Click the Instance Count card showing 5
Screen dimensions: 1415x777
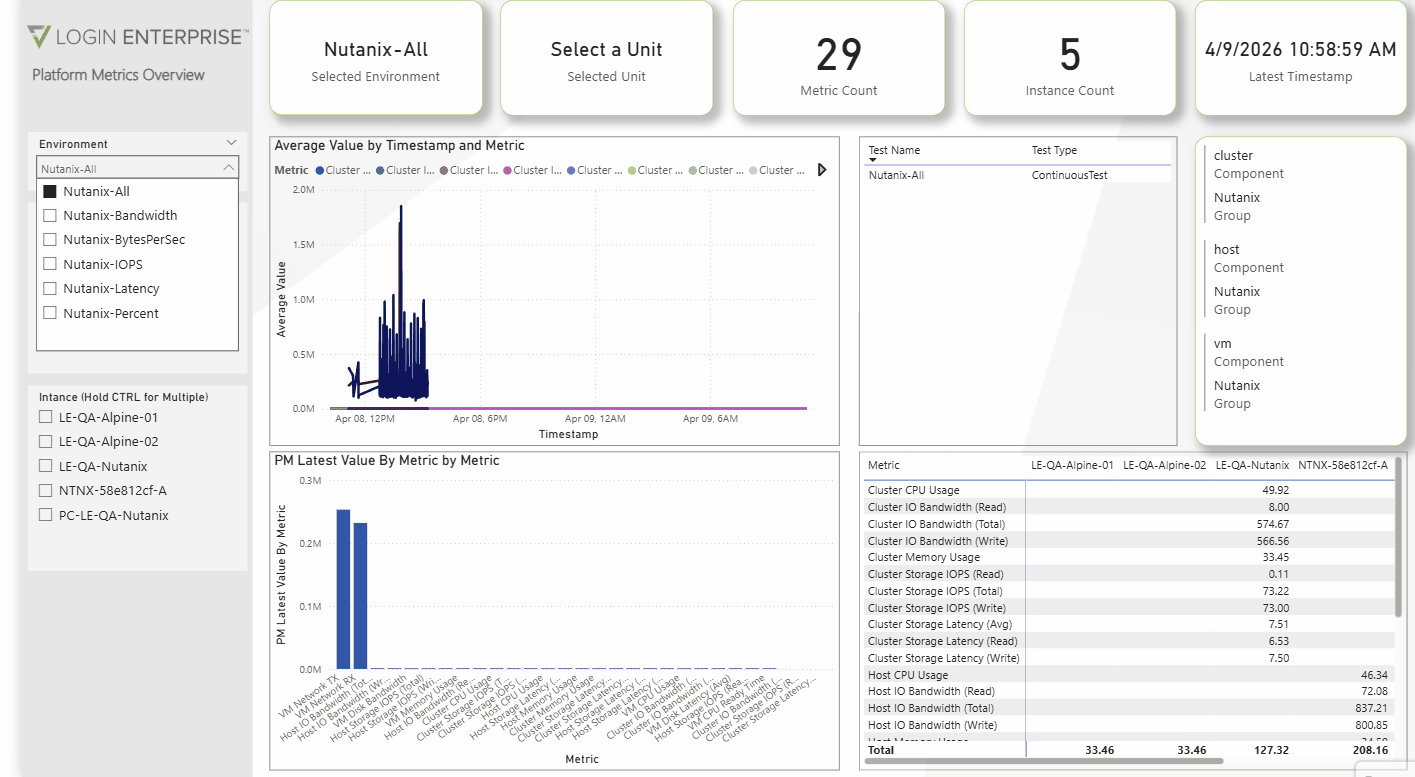tap(1070, 58)
